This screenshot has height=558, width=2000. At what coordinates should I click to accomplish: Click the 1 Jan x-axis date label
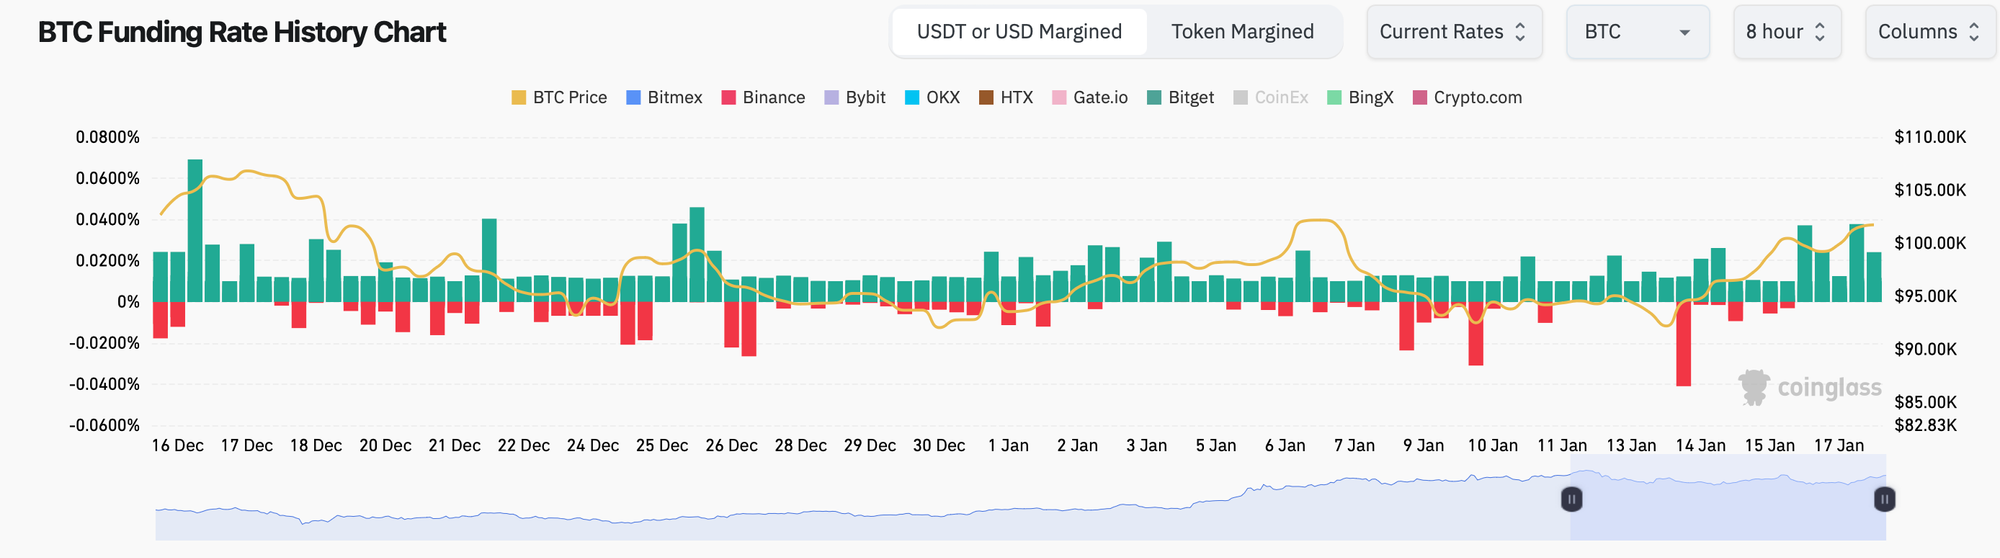coord(1008,445)
